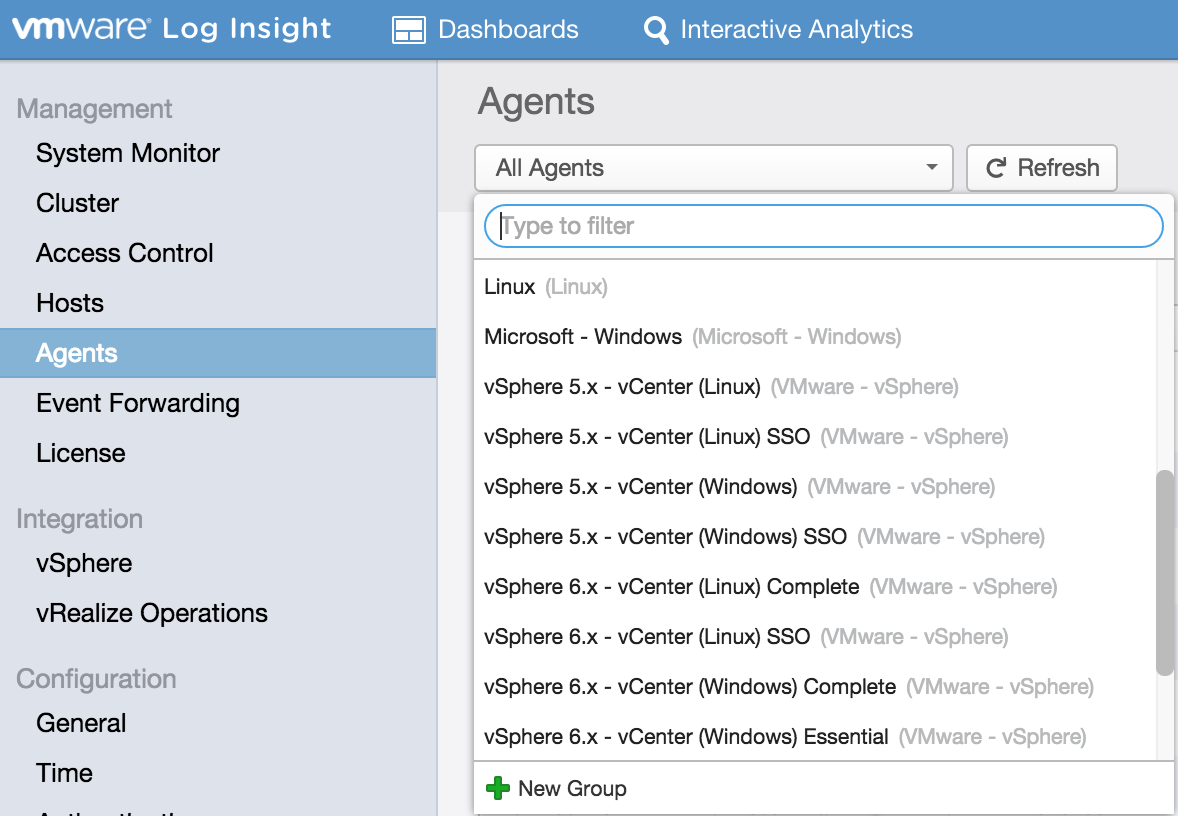Screen dimensions: 1178x816
Task: Choose Microsoft - Windows agent group
Action: tap(583, 337)
